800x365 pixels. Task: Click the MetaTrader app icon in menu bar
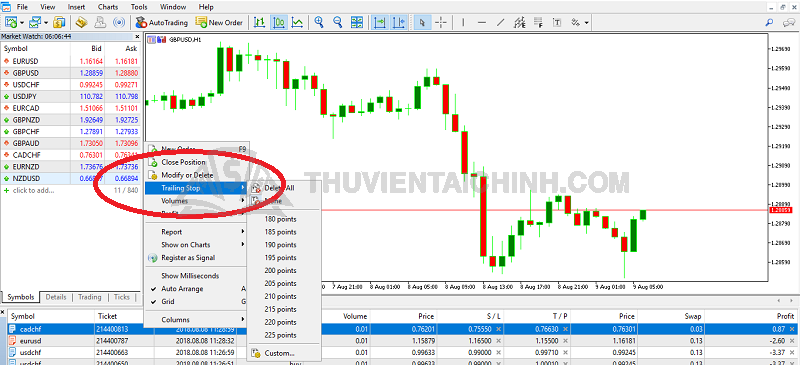pyautogui.click(x=5, y=6)
